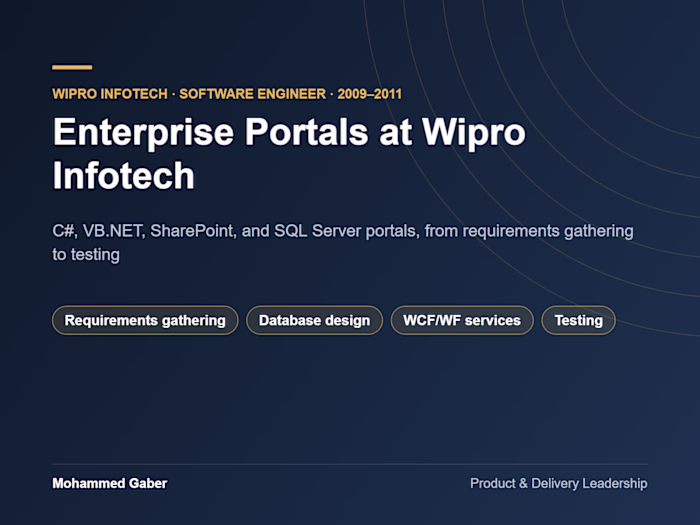Select the Testing pill
This screenshot has height=525, width=700.
tap(579, 320)
